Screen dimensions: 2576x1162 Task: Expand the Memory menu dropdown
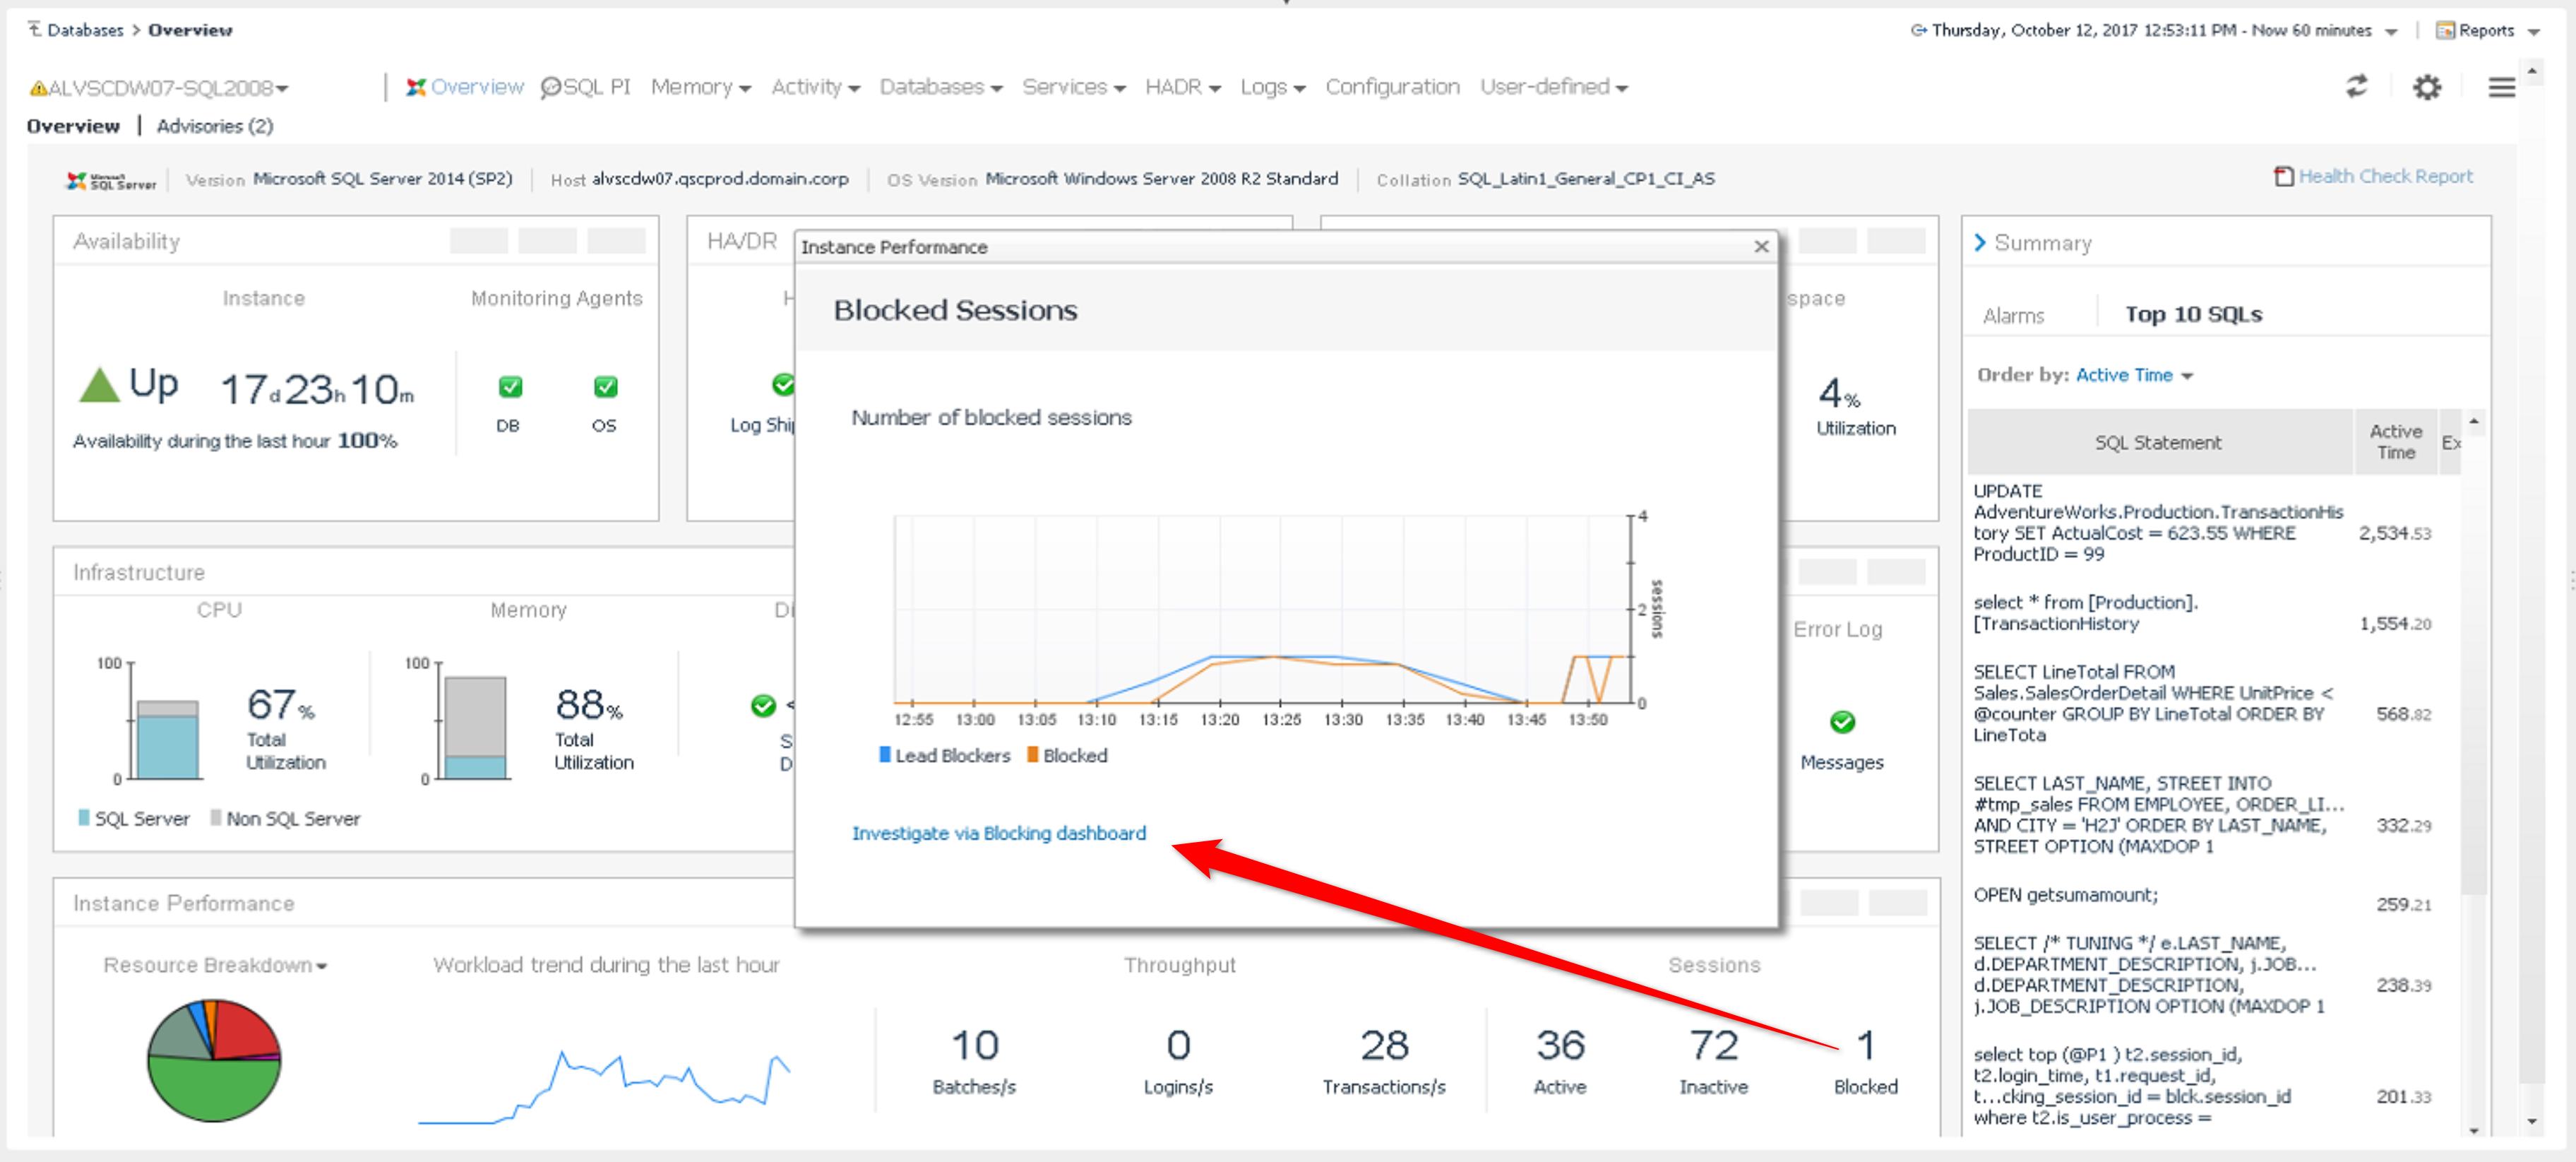[x=700, y=87]
